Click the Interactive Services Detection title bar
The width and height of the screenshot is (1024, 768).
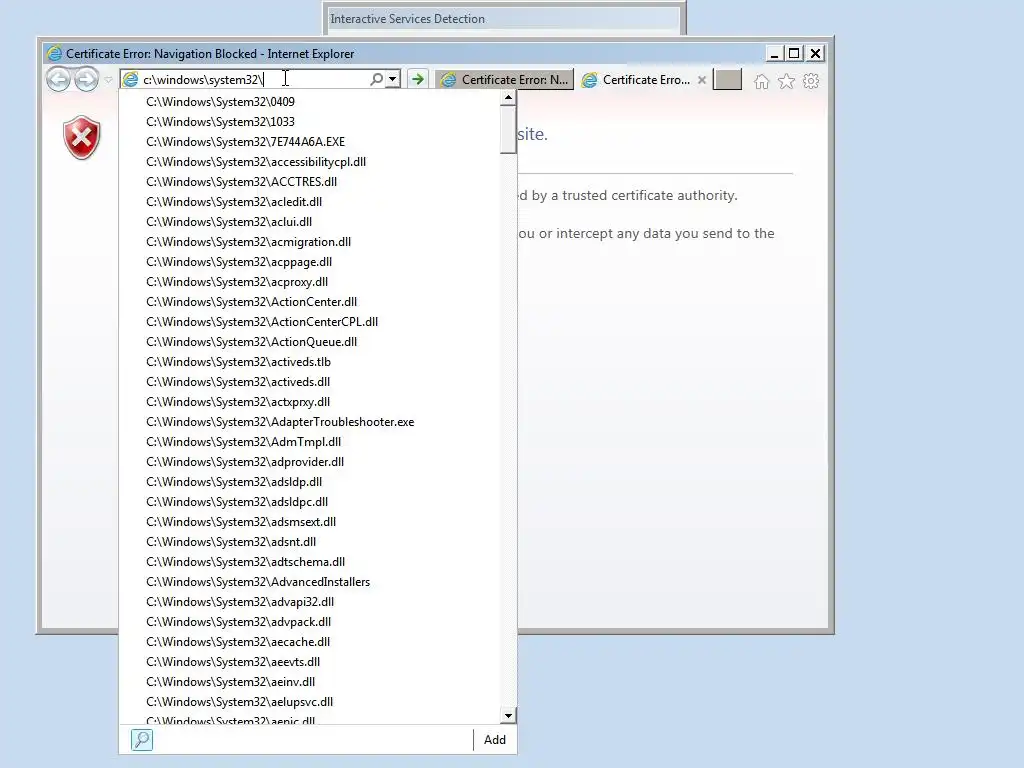[x=504, y=19]
